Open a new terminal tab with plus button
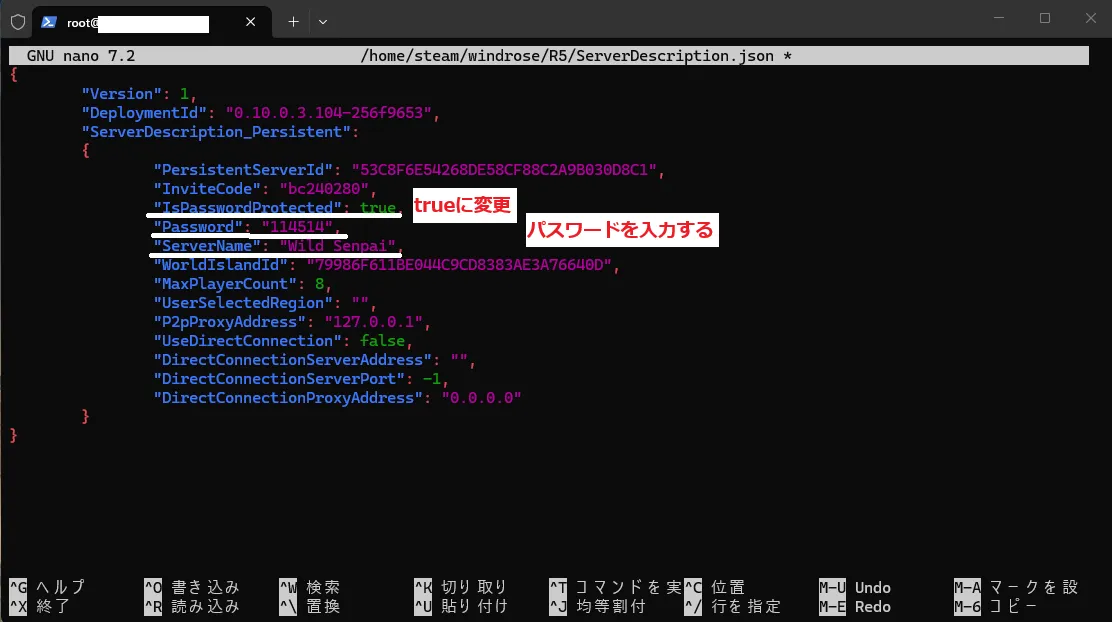This screenshot has height=622, width=1112. 293,21
